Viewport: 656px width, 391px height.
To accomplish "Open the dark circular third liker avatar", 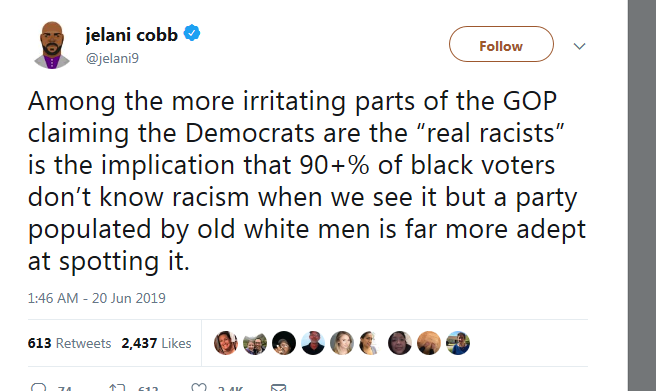I will point(284,343).
